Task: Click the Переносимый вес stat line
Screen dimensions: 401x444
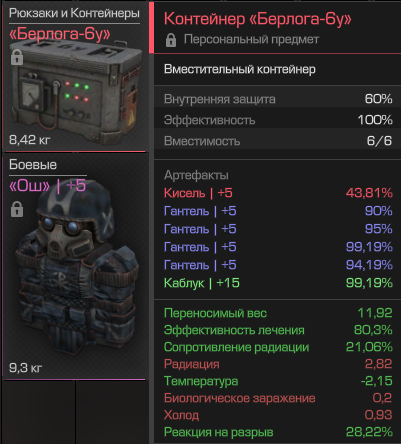Action: tap(278, 313)
